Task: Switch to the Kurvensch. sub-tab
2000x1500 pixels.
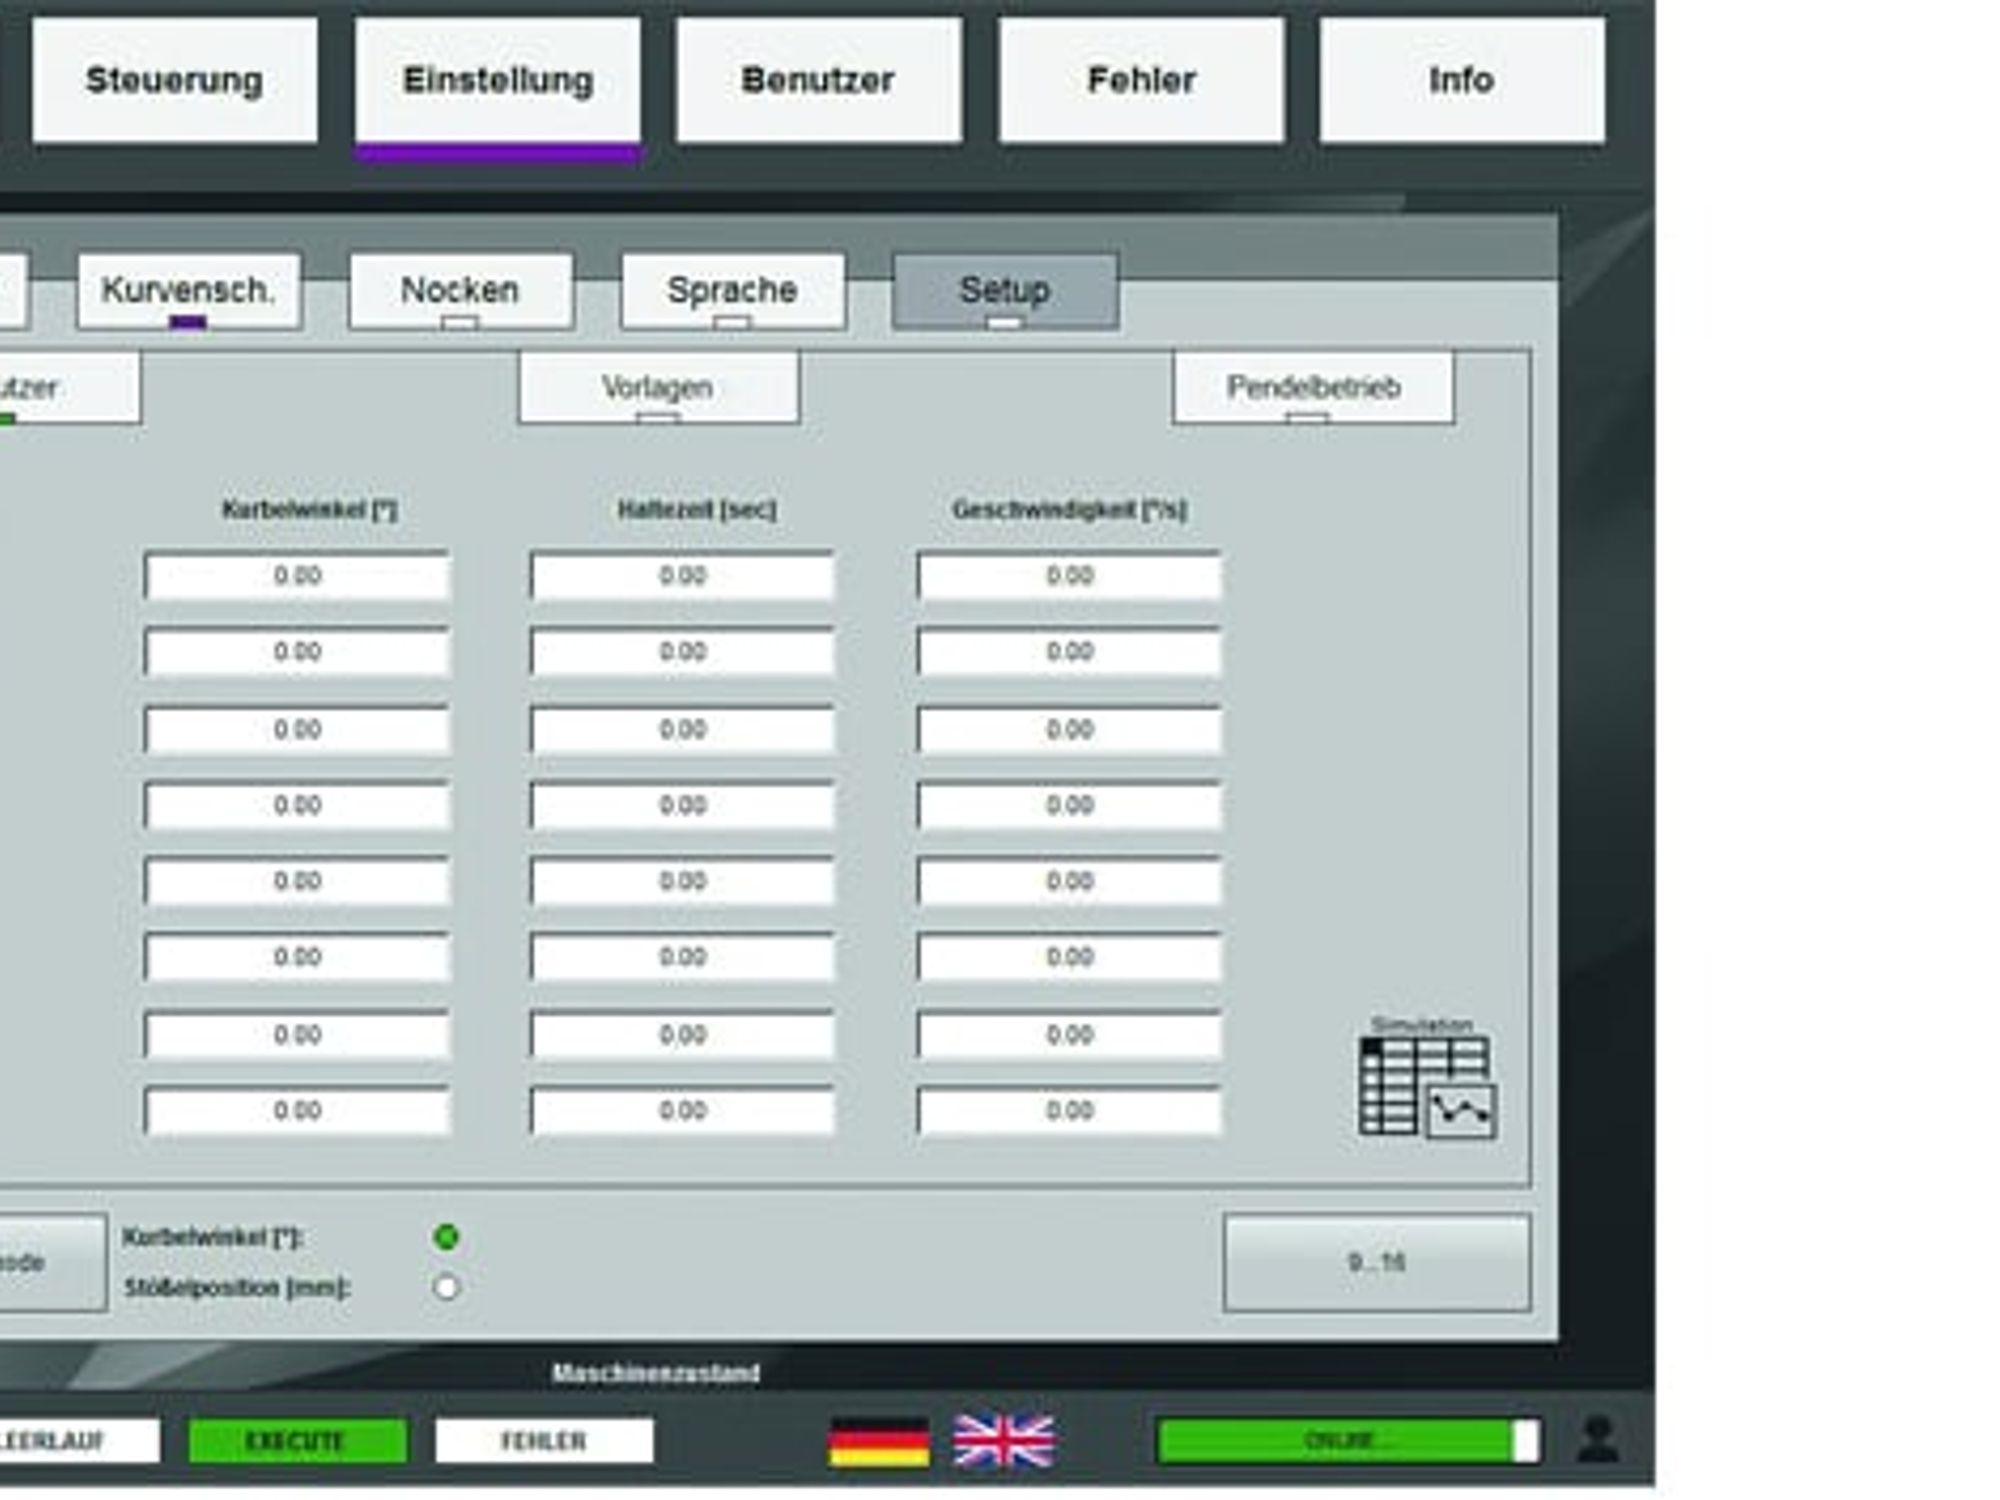Action: click(189, 291)
